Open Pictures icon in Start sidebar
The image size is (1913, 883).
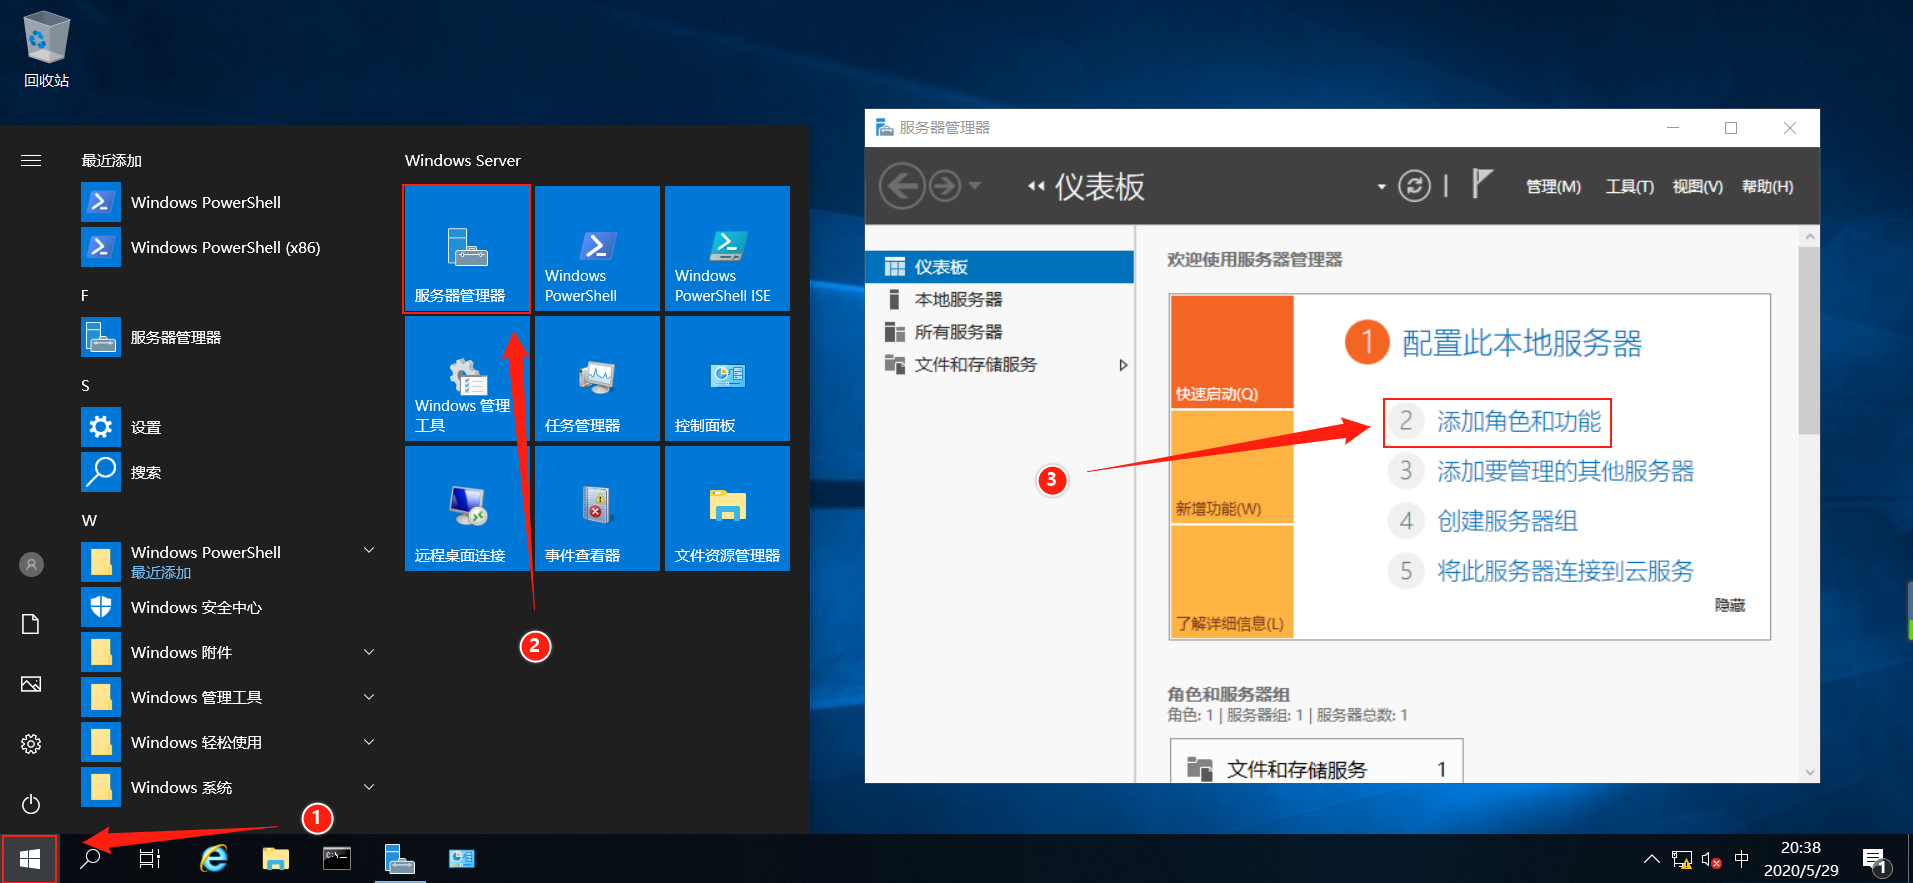point(31,684)
